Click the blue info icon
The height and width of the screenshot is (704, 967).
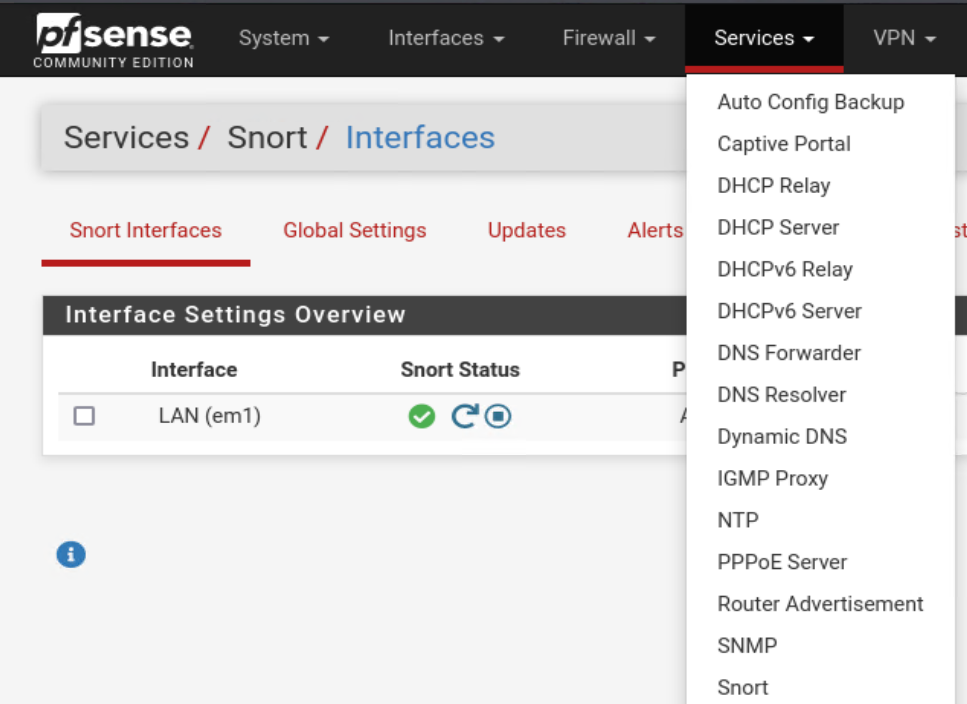coord(71,554)
